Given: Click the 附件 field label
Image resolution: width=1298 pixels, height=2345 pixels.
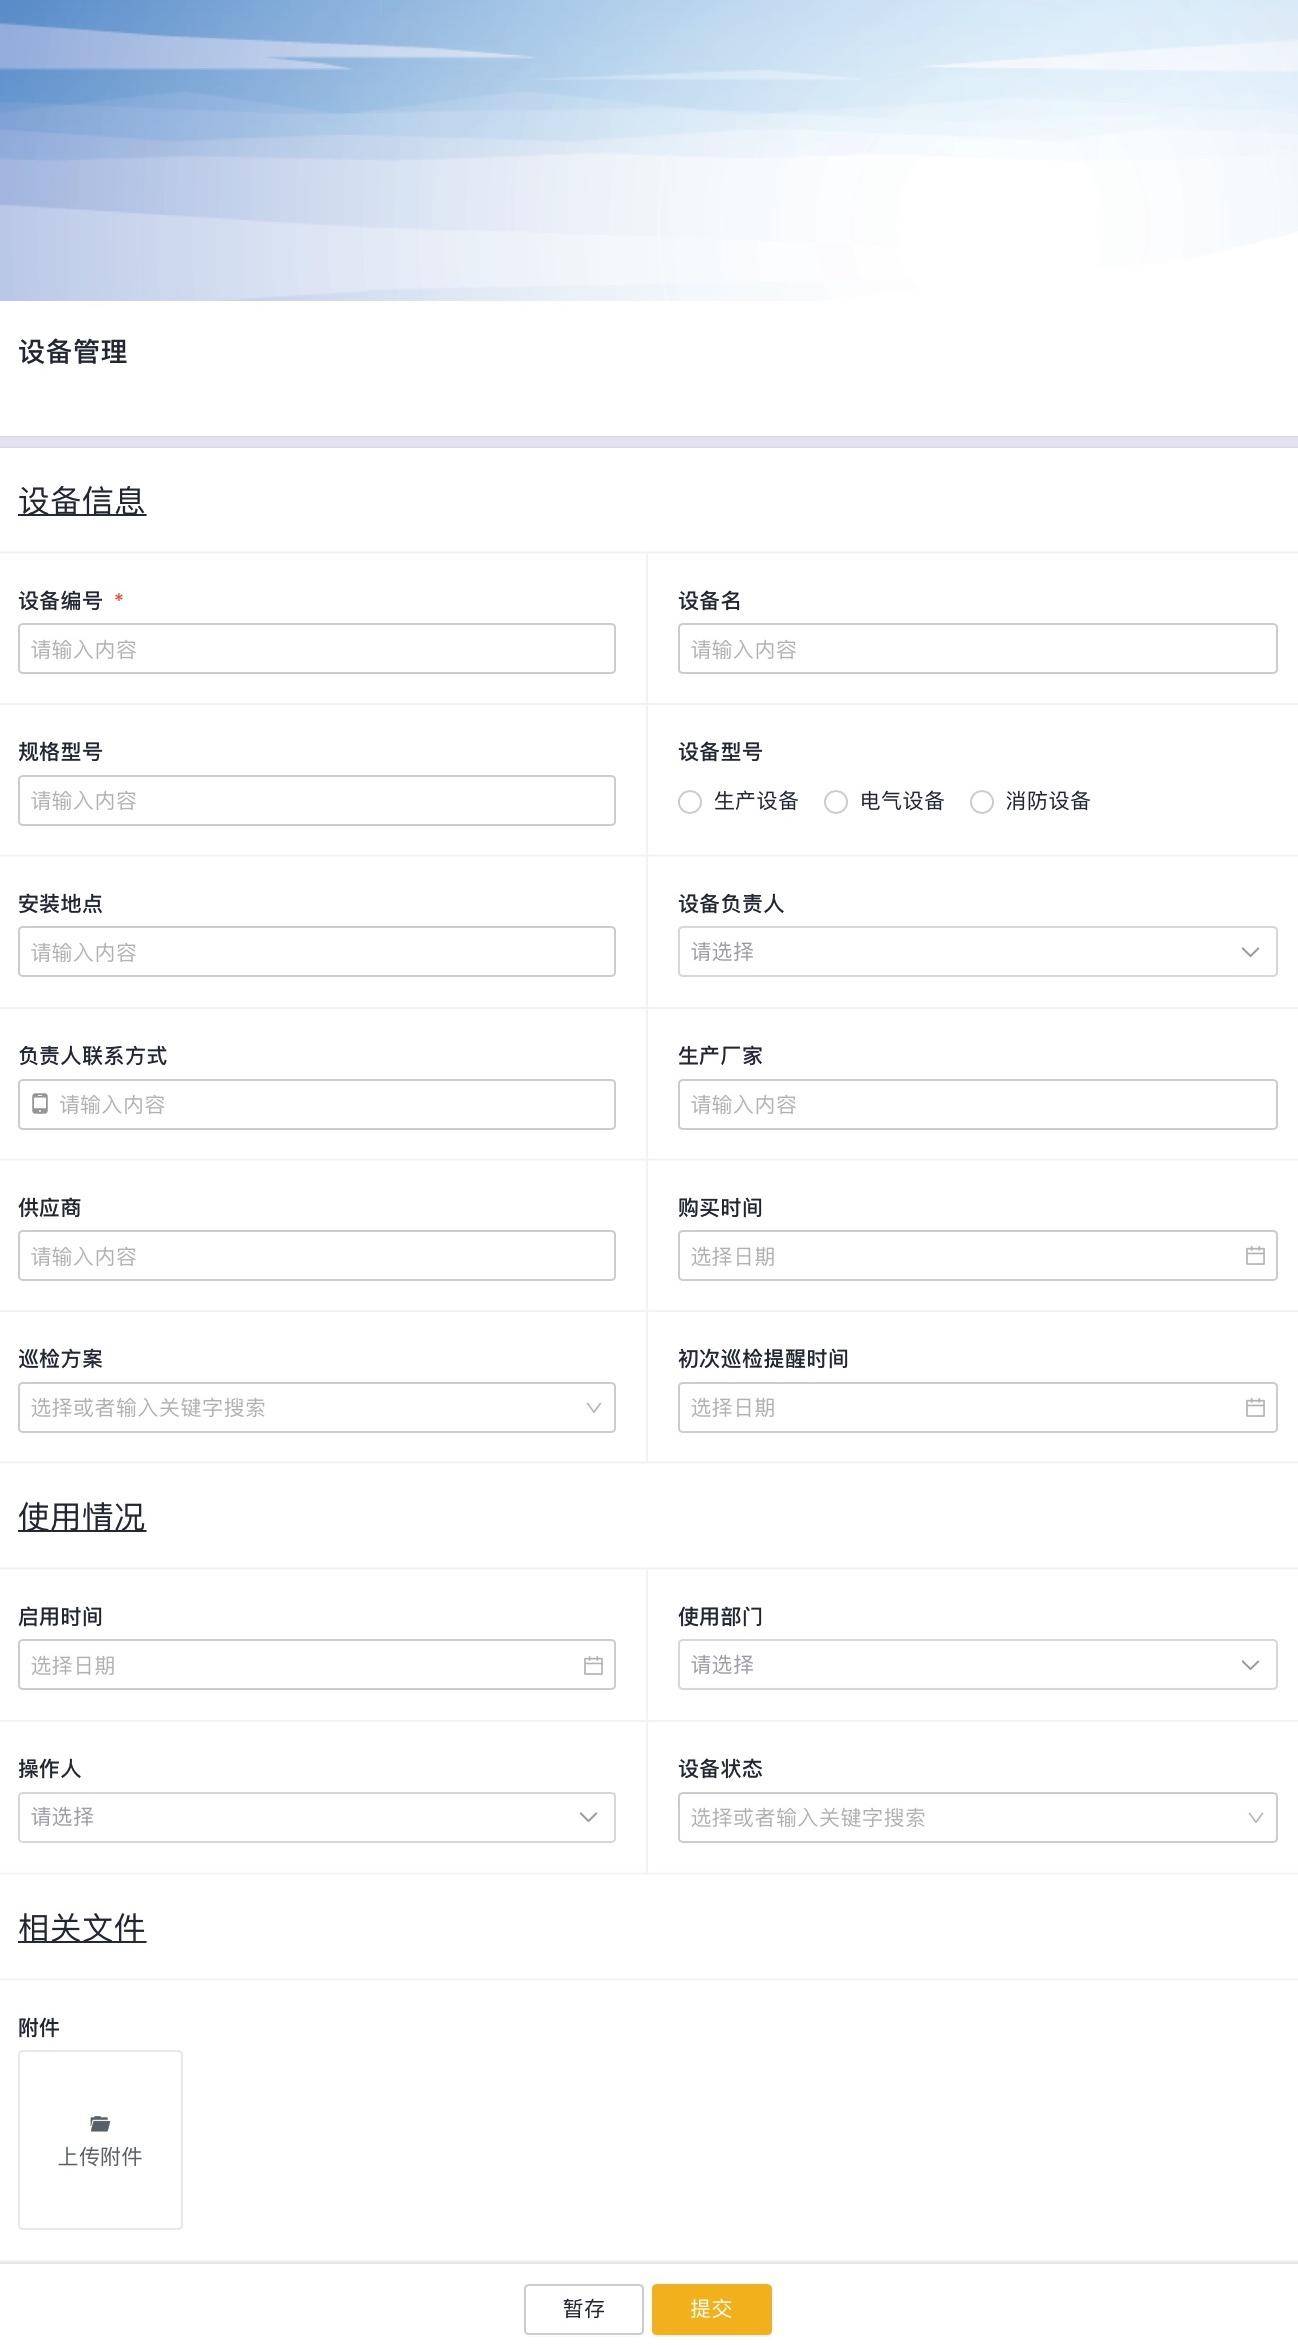Looking at the screenshot, I should (x=39, y=2026).
